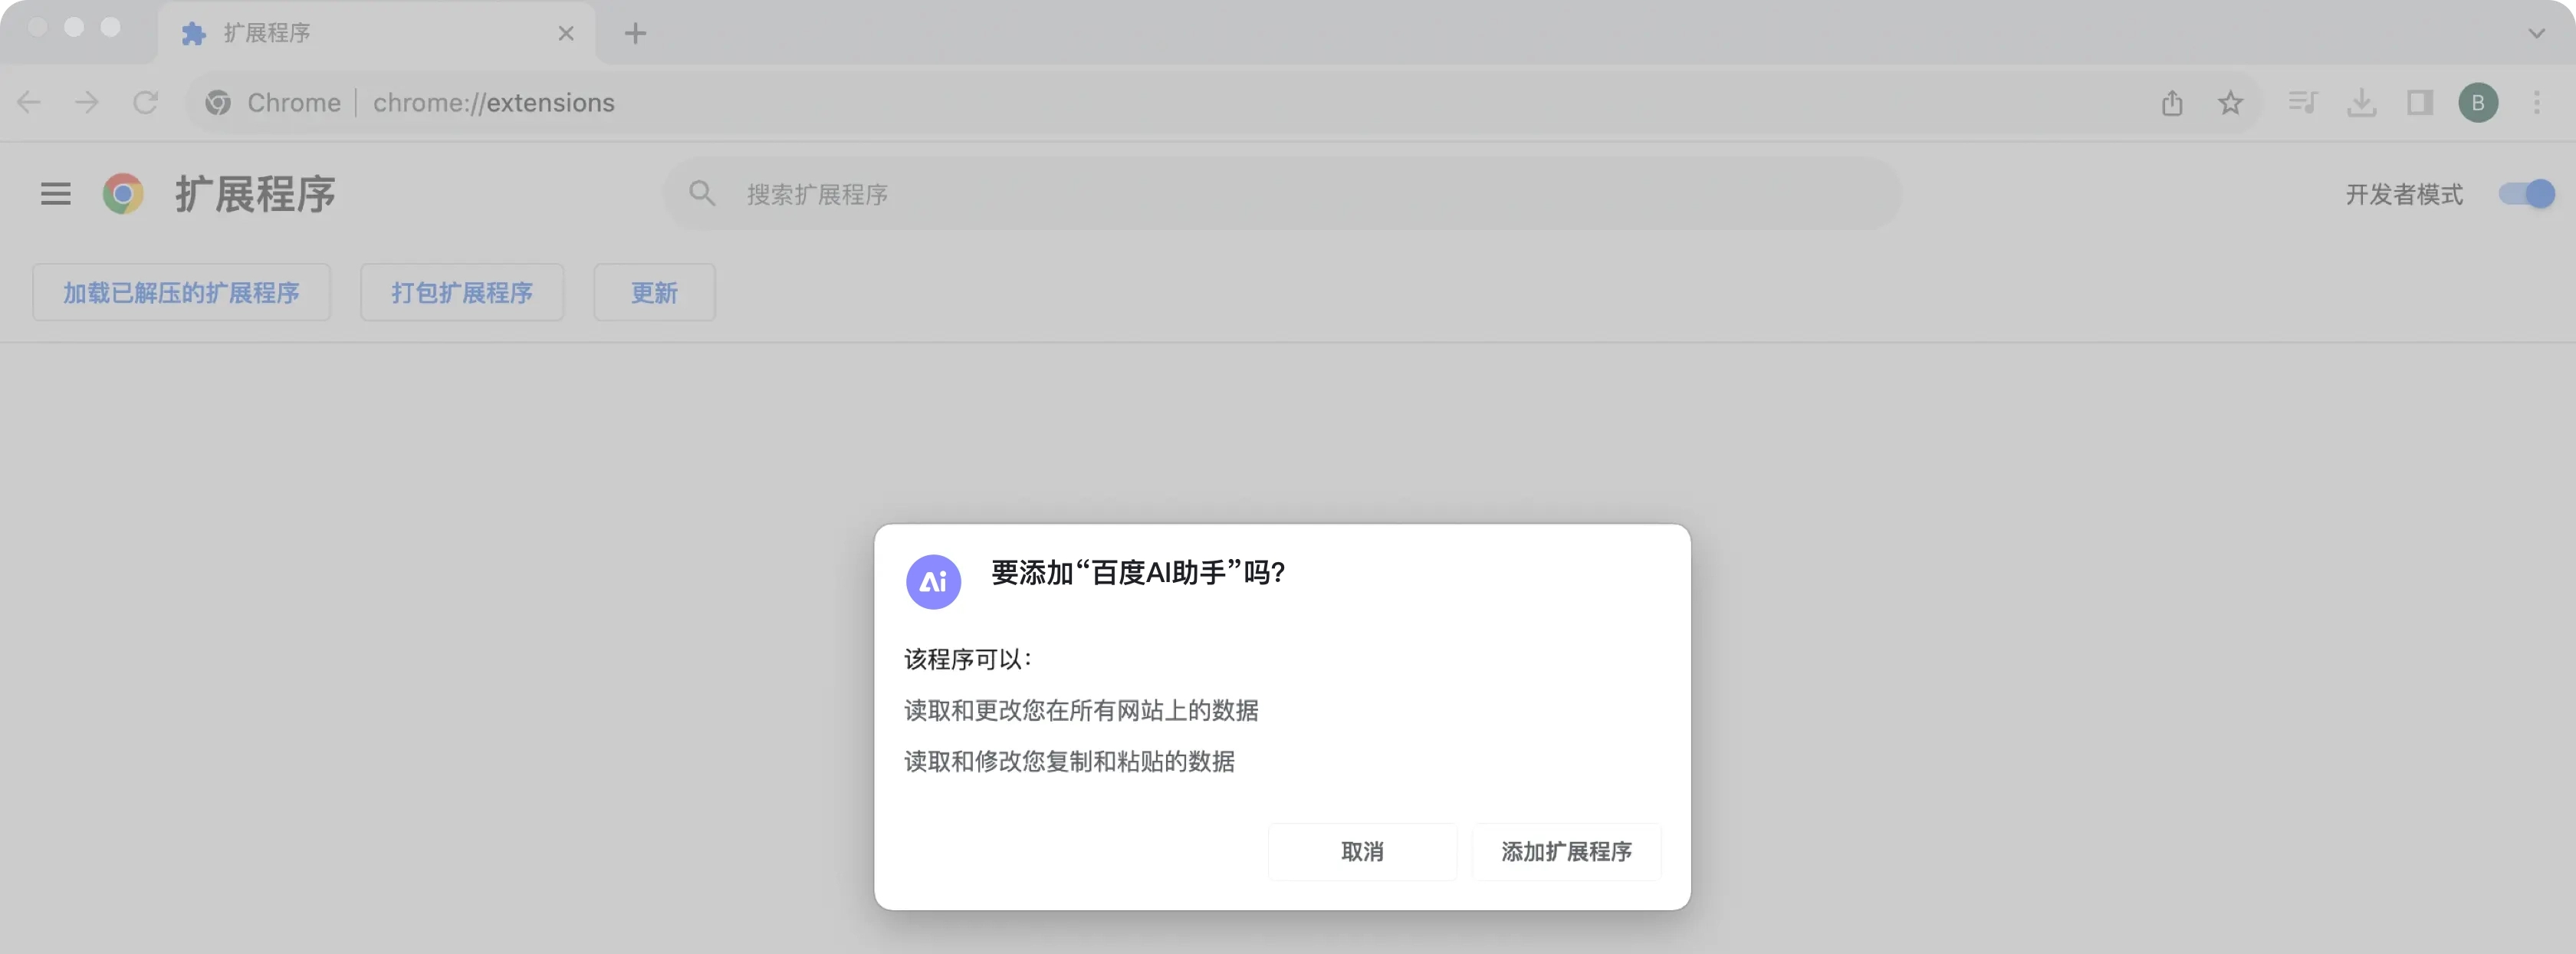Click the back navigation arrow
This screenshot has height=954, width=2576.
pyautogui.click(x=29, y=102)
